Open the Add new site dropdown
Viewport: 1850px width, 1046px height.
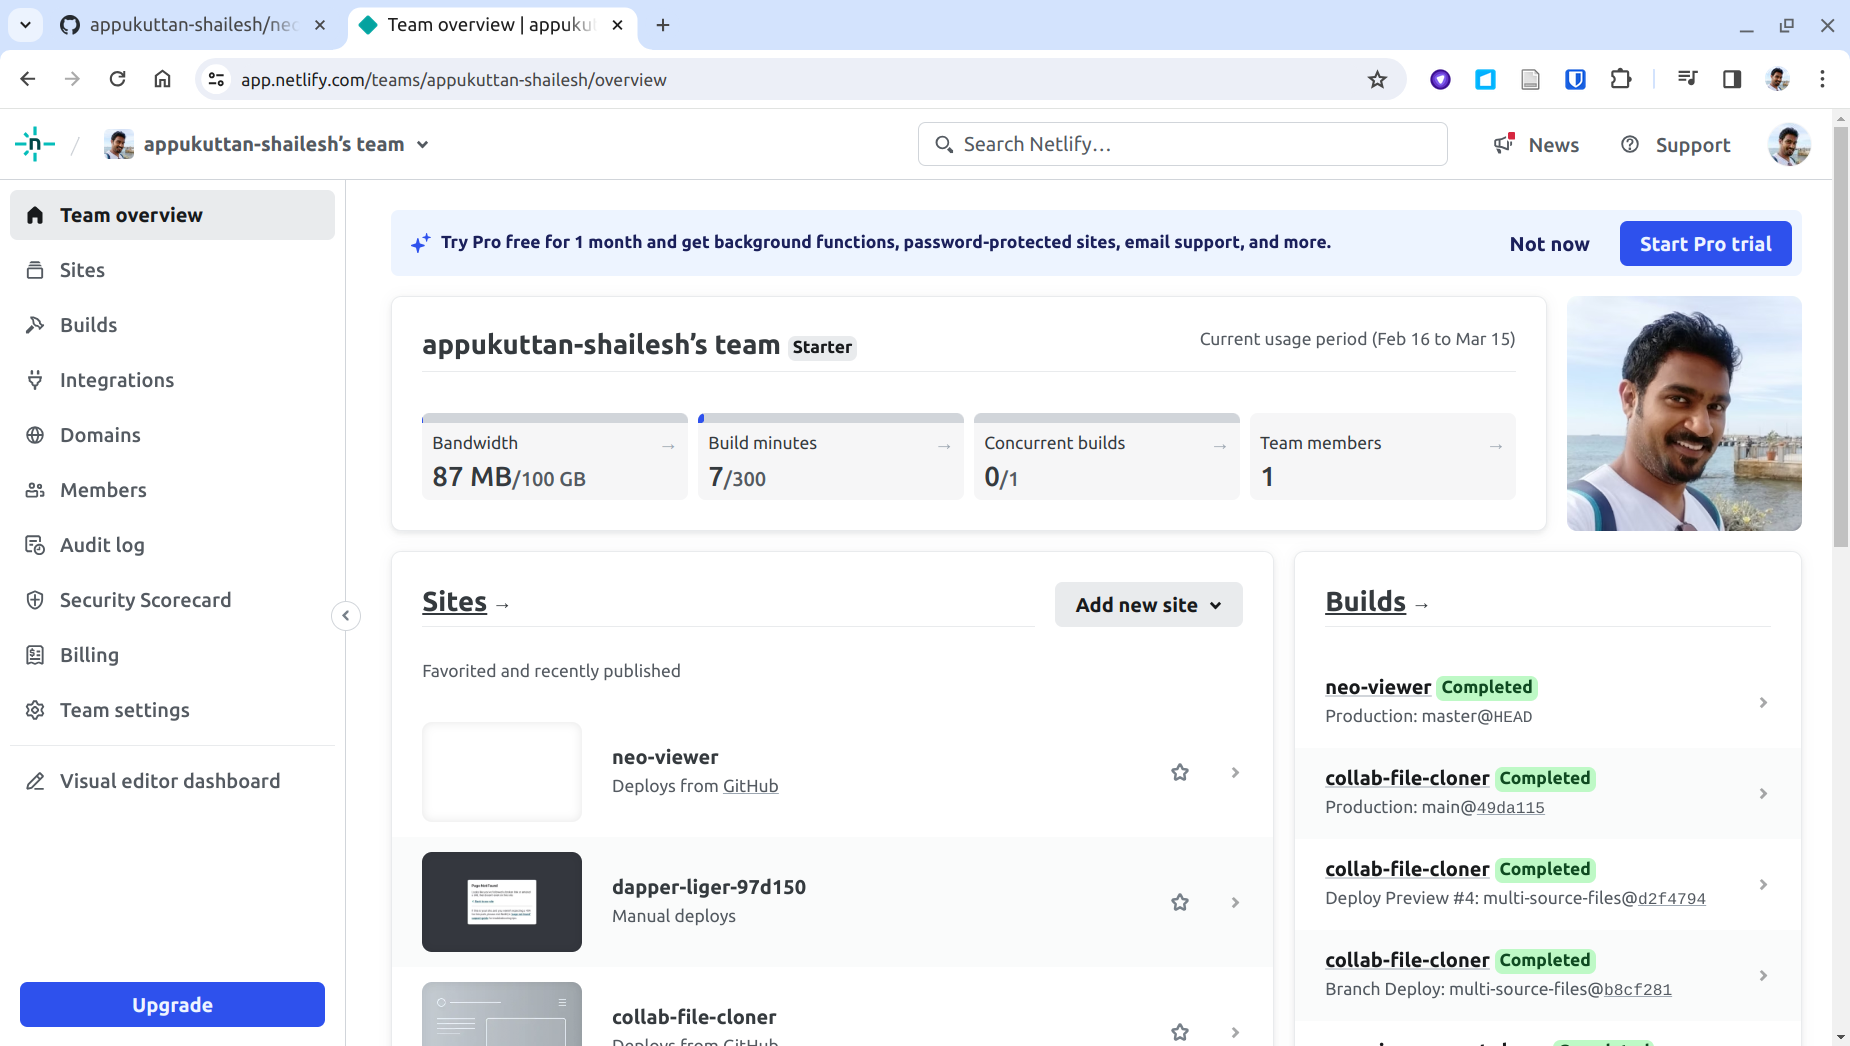tap(1147, 604)
